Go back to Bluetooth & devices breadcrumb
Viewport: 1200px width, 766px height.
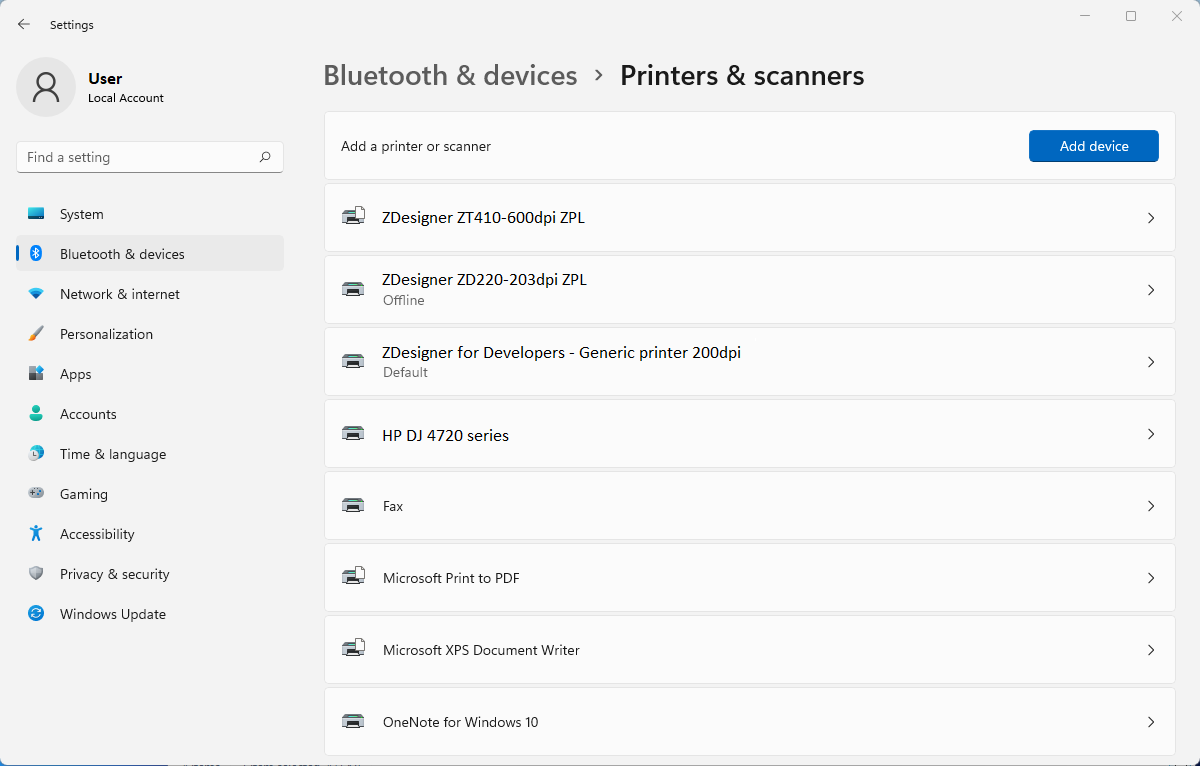click(x=450, y=76)
